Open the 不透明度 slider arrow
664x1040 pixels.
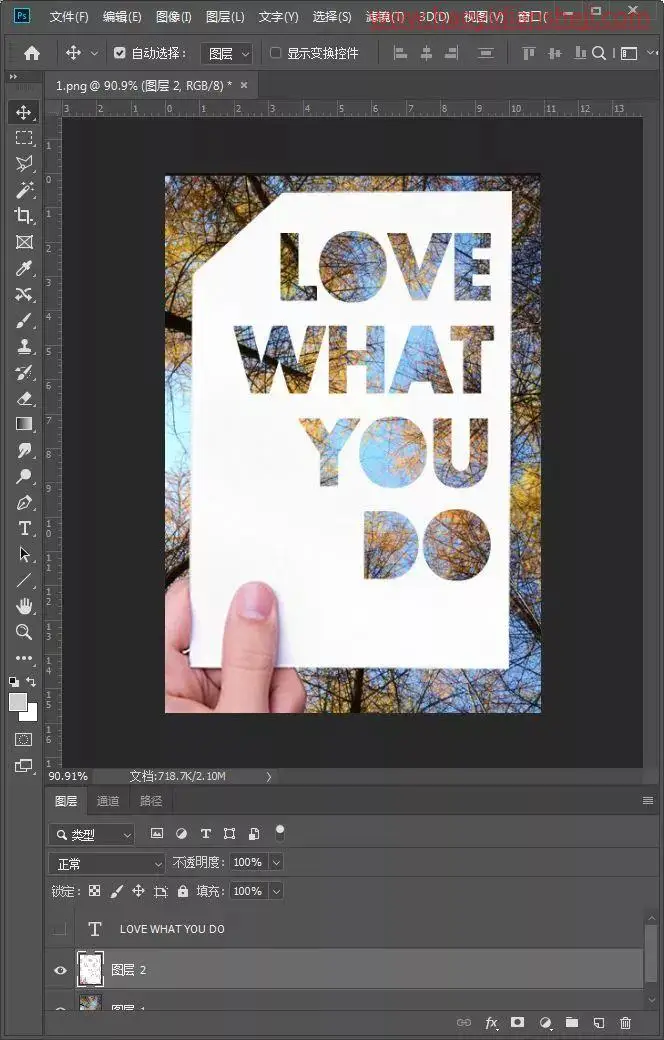[x=277, y=862]
